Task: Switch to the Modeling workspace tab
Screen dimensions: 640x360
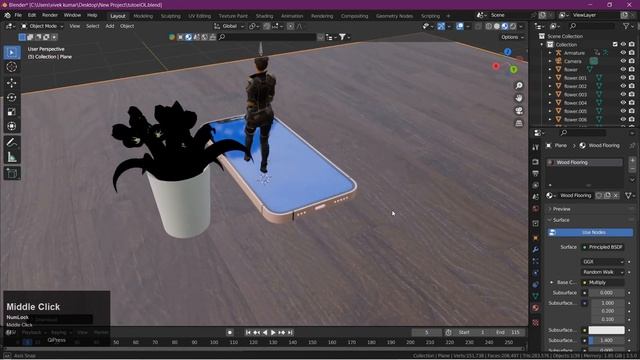Action: (143, 16)
